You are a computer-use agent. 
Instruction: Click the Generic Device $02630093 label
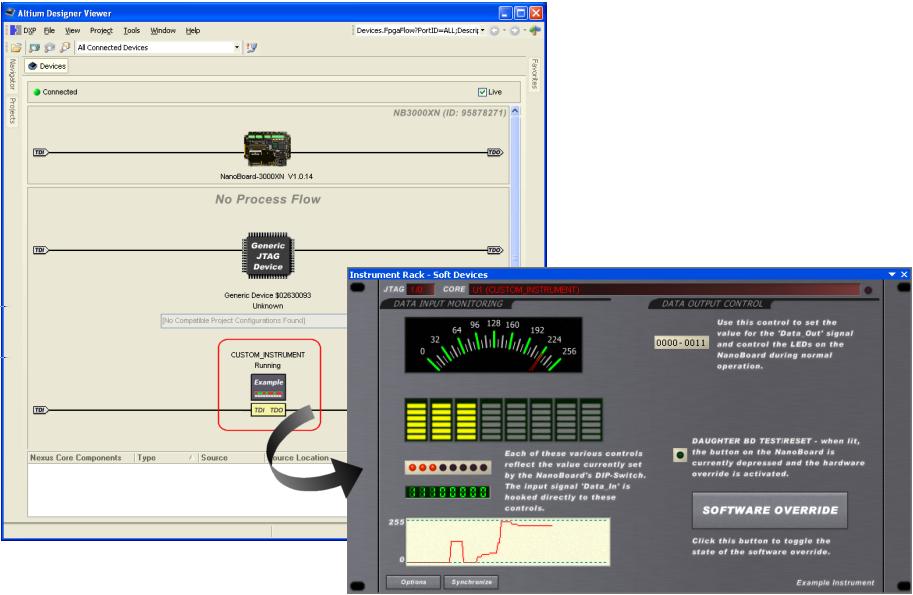click(268, 296)
